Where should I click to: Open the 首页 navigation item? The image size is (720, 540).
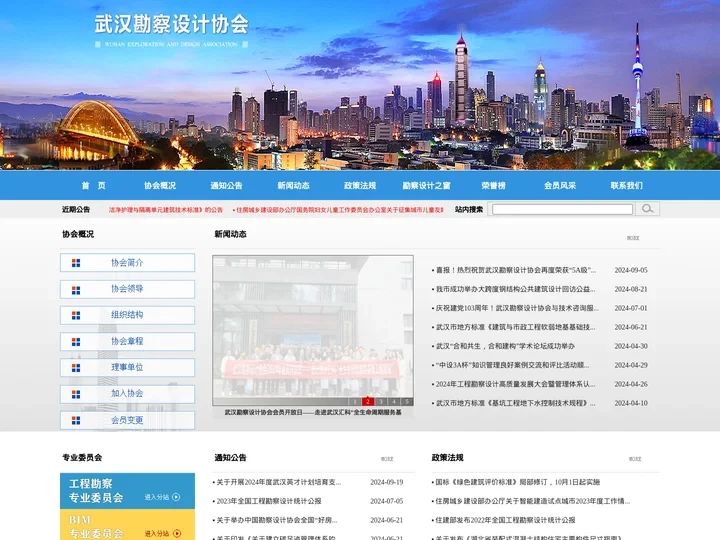(93, 186)
